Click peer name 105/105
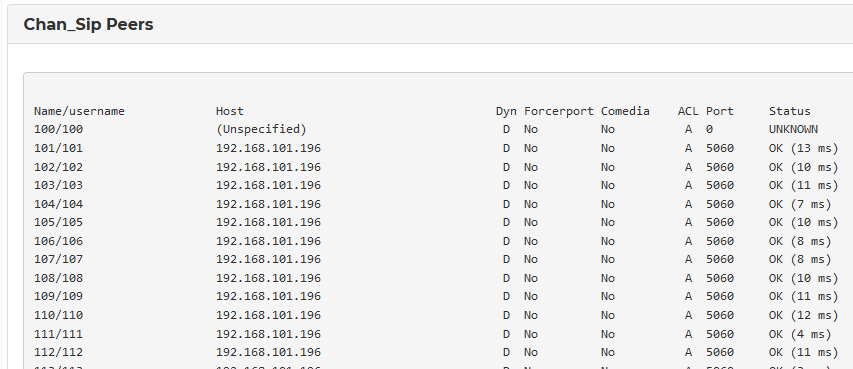The image size is (853, 369). [58, 222]
